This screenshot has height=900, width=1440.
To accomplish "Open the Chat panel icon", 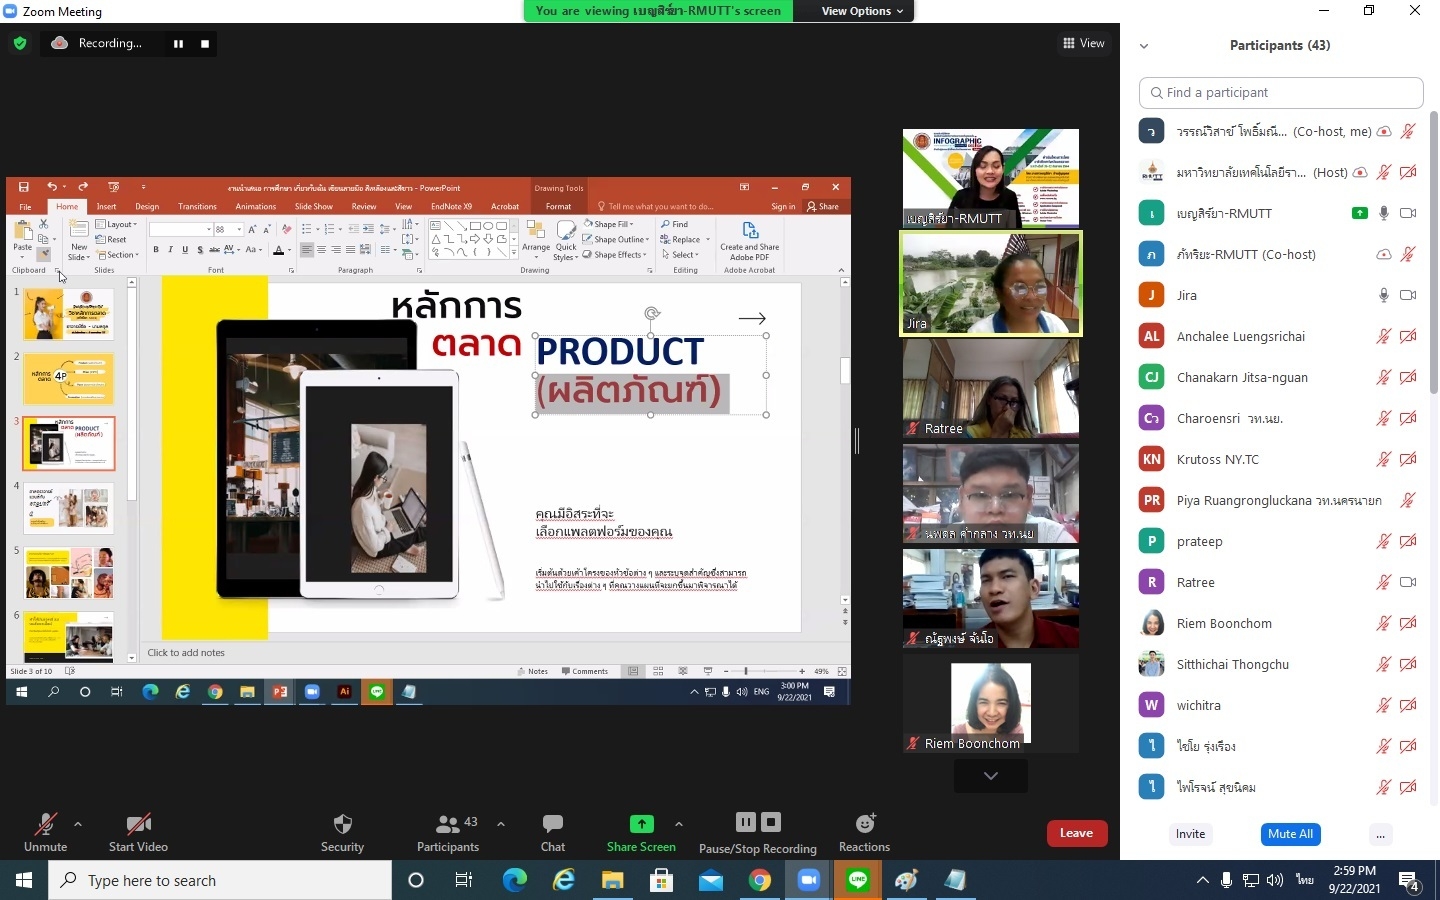I will (x=553, y=824).
